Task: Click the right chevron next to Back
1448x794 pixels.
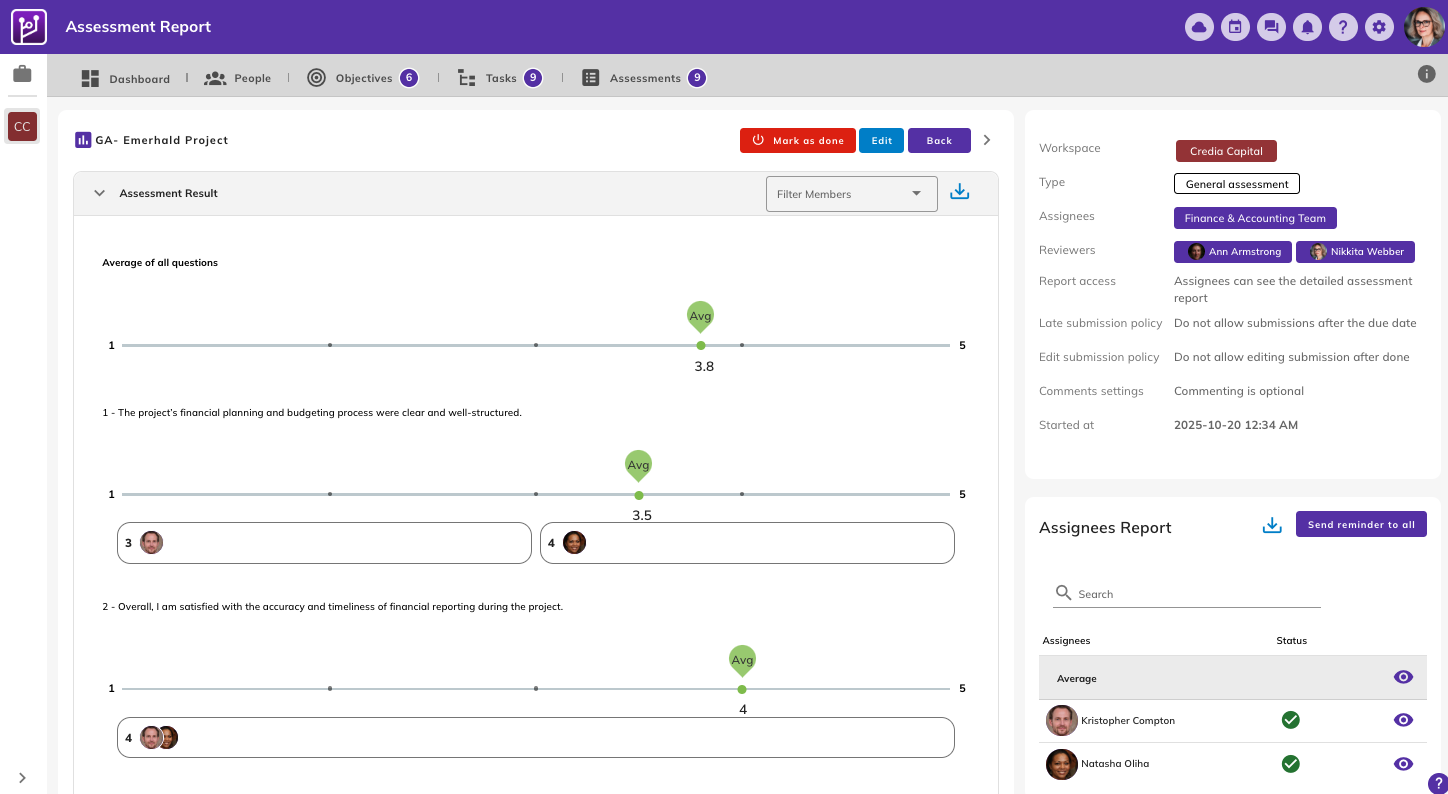Action: point(987,140)
